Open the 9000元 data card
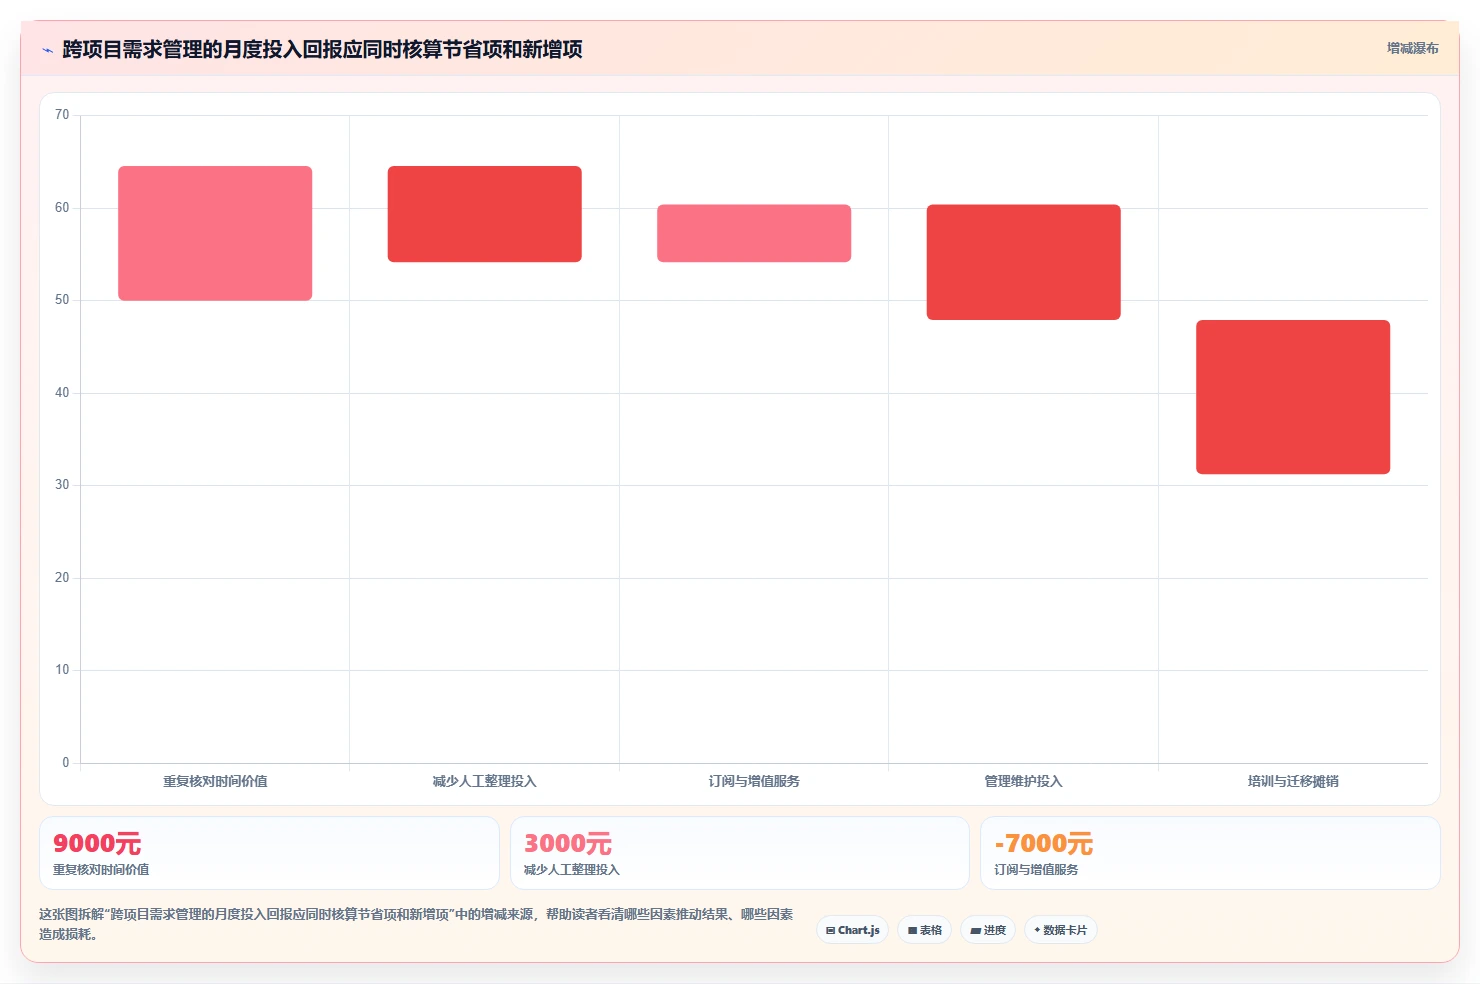The image size is (1480, 984). (x=269, y=853)
